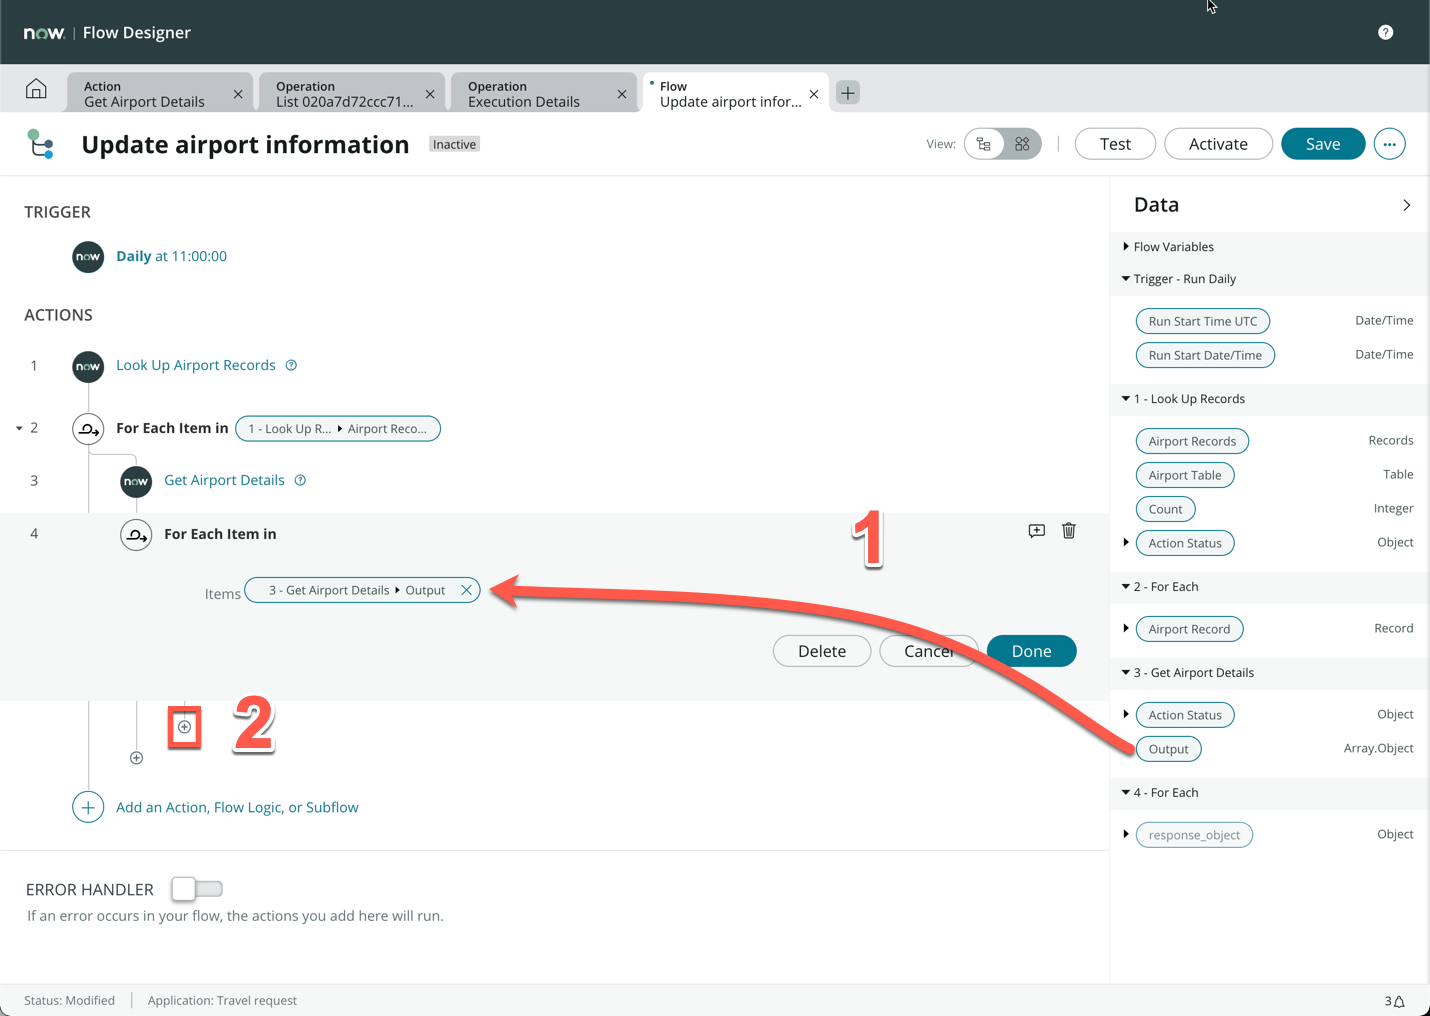The image size is (1430, 1016).
Task: Click the Test button
Action: pos(1115,144)
